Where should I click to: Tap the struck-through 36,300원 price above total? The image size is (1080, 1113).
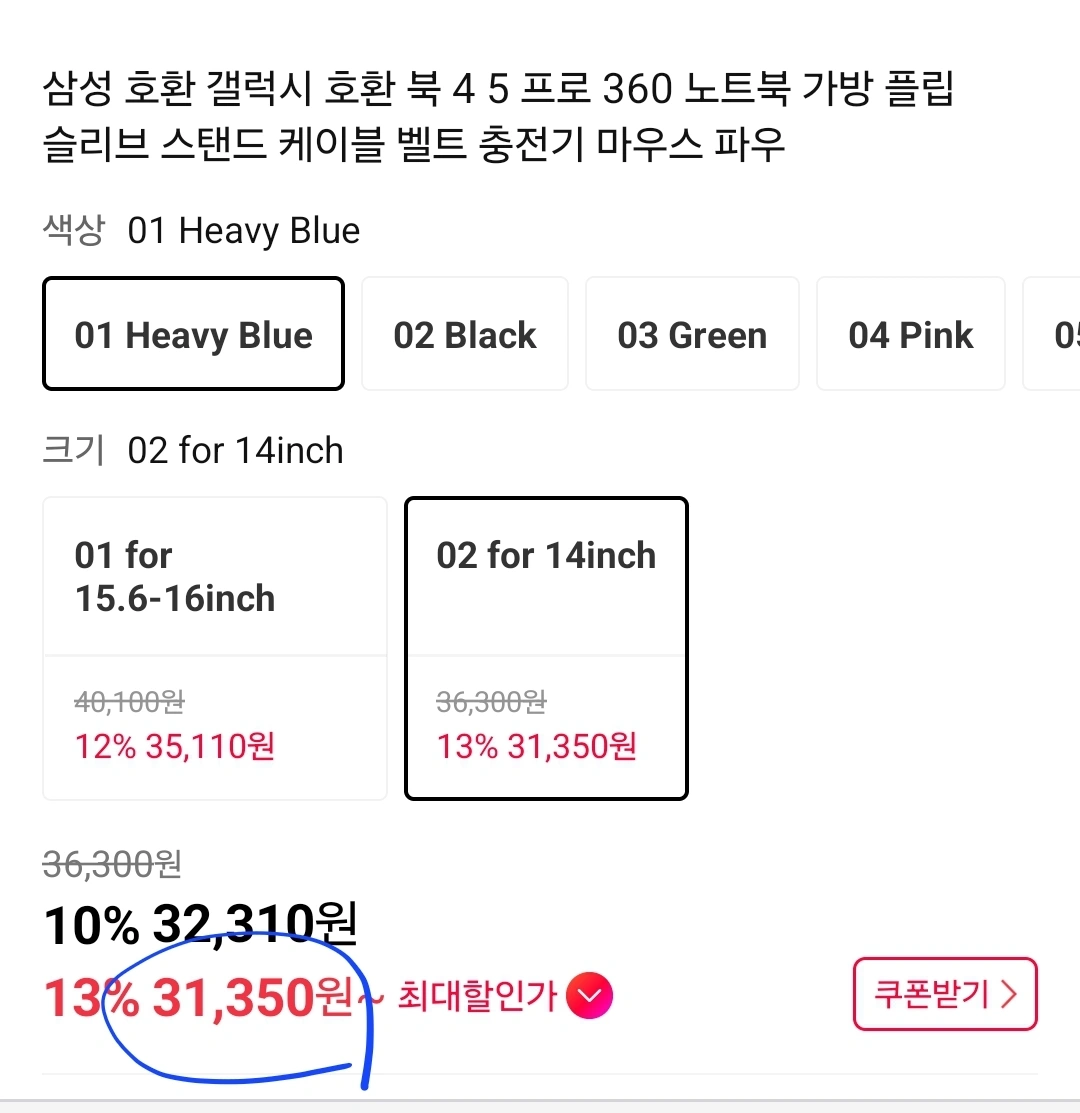coord(112,865)
